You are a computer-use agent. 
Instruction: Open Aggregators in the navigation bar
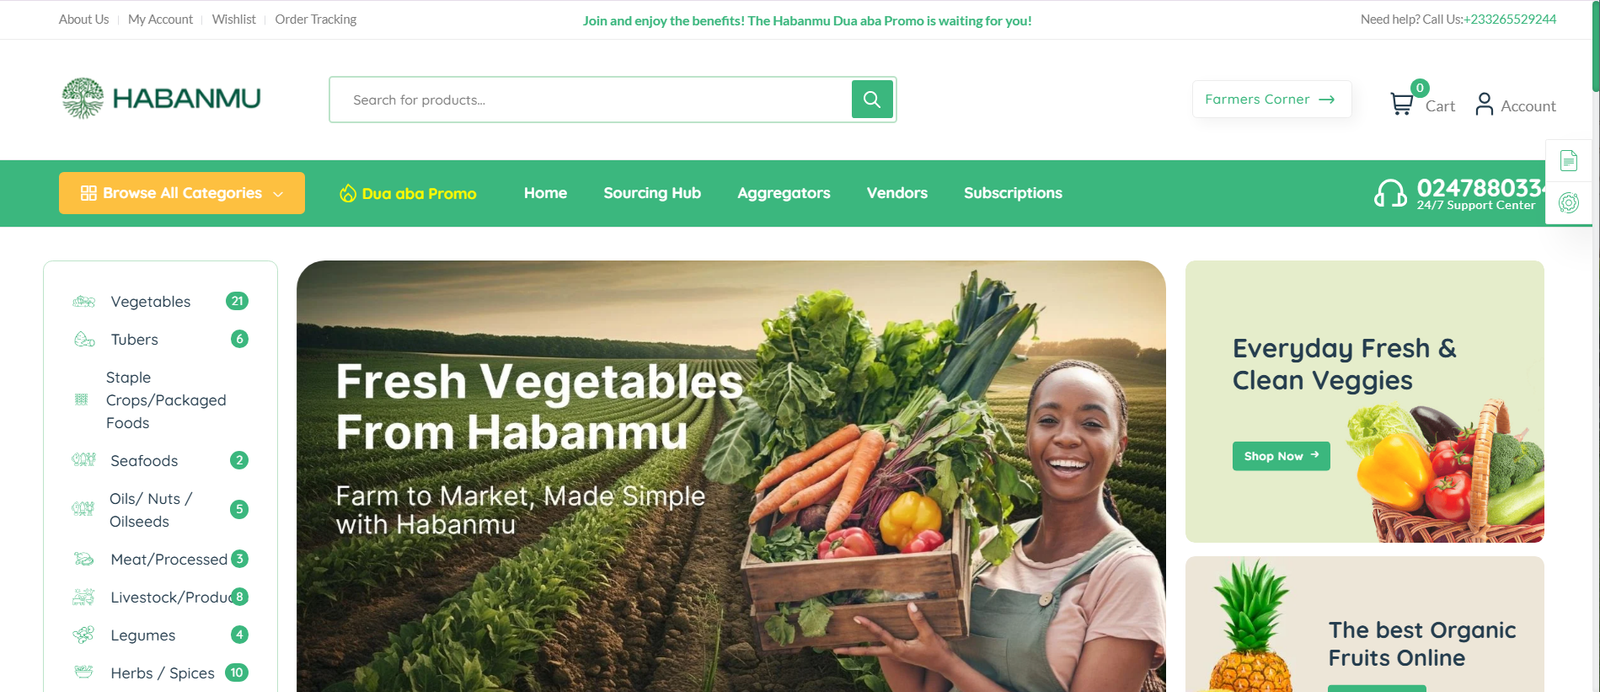784,193
